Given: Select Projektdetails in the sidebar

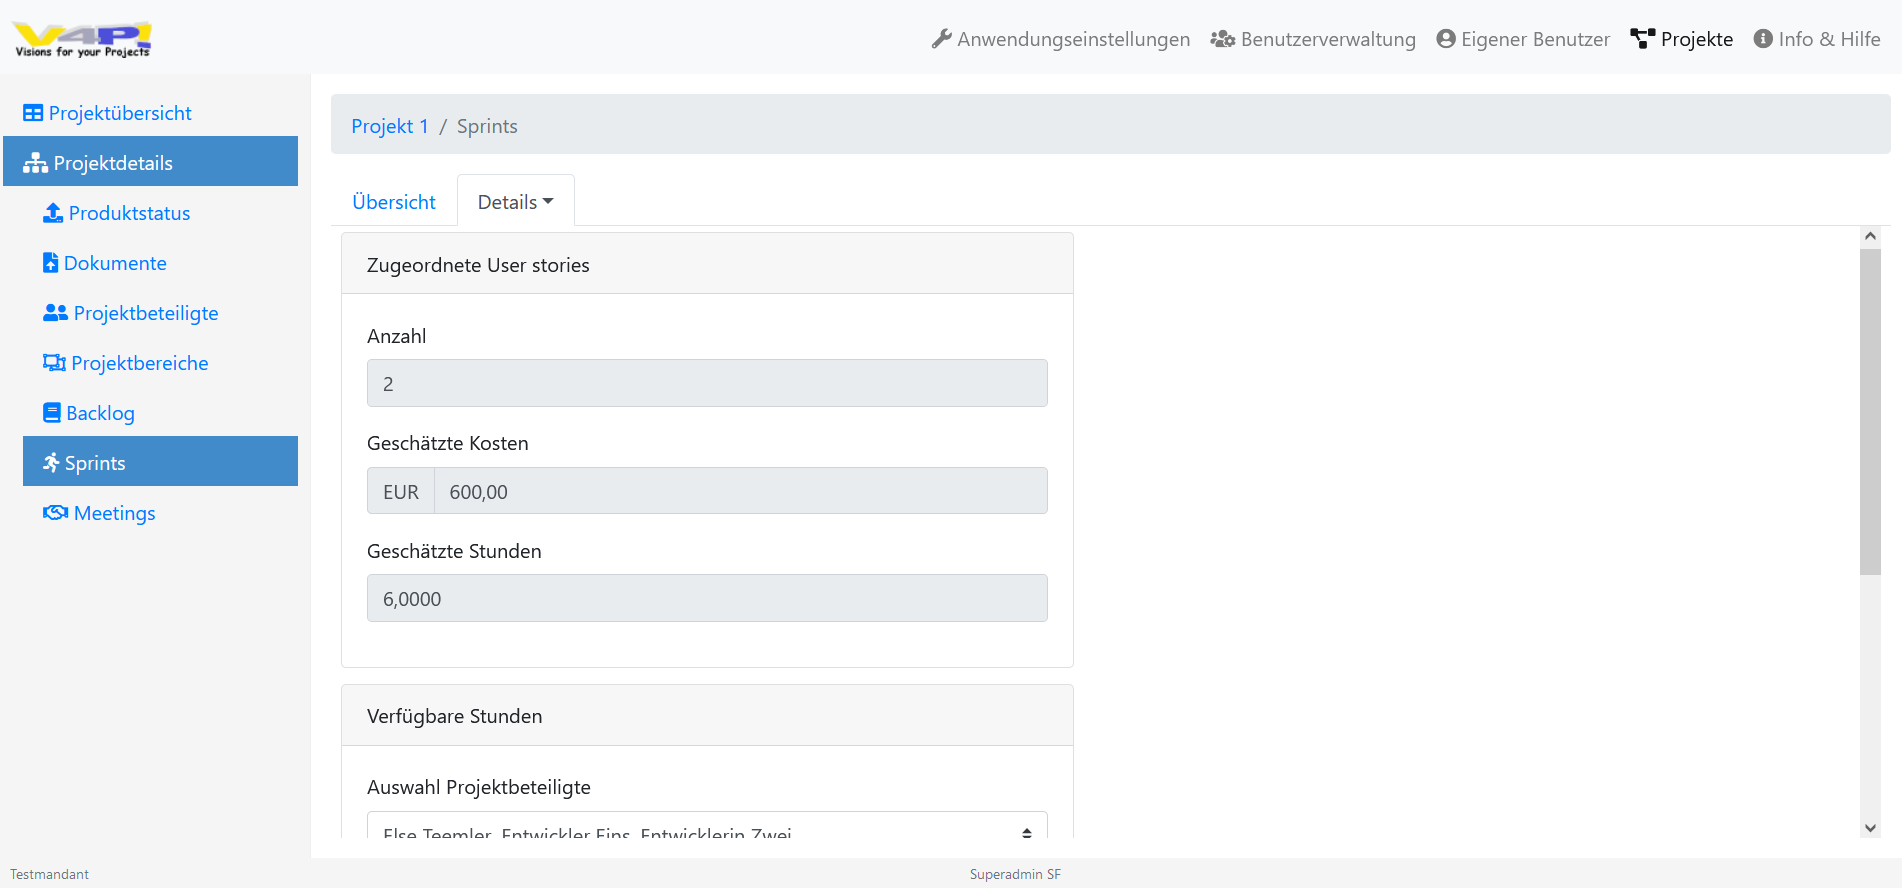Looking at the screenshot, I should (150, 161).
